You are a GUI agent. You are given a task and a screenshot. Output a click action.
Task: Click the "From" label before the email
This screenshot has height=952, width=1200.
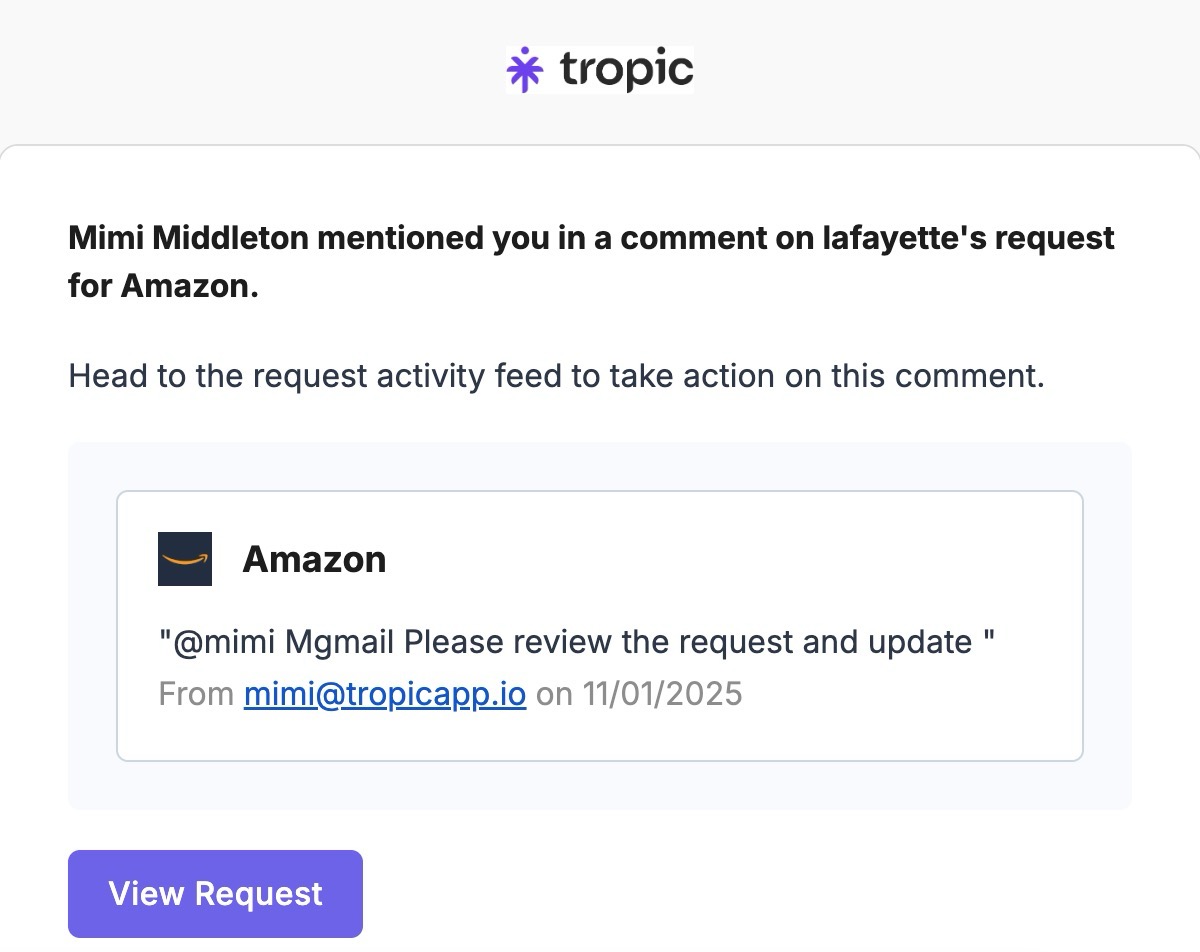196,693
